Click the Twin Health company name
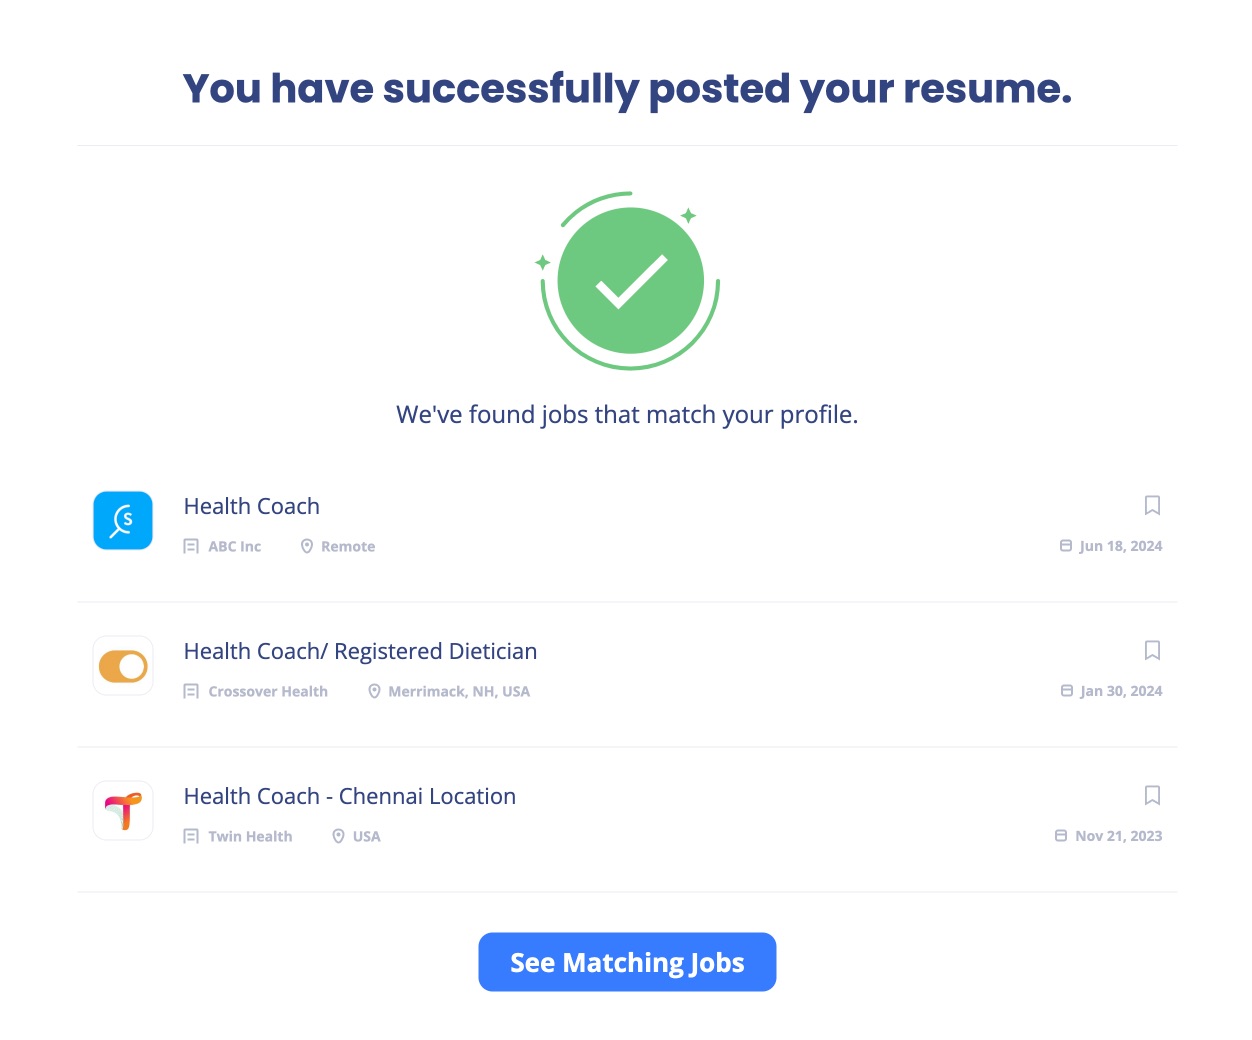 tap(250, 836)
